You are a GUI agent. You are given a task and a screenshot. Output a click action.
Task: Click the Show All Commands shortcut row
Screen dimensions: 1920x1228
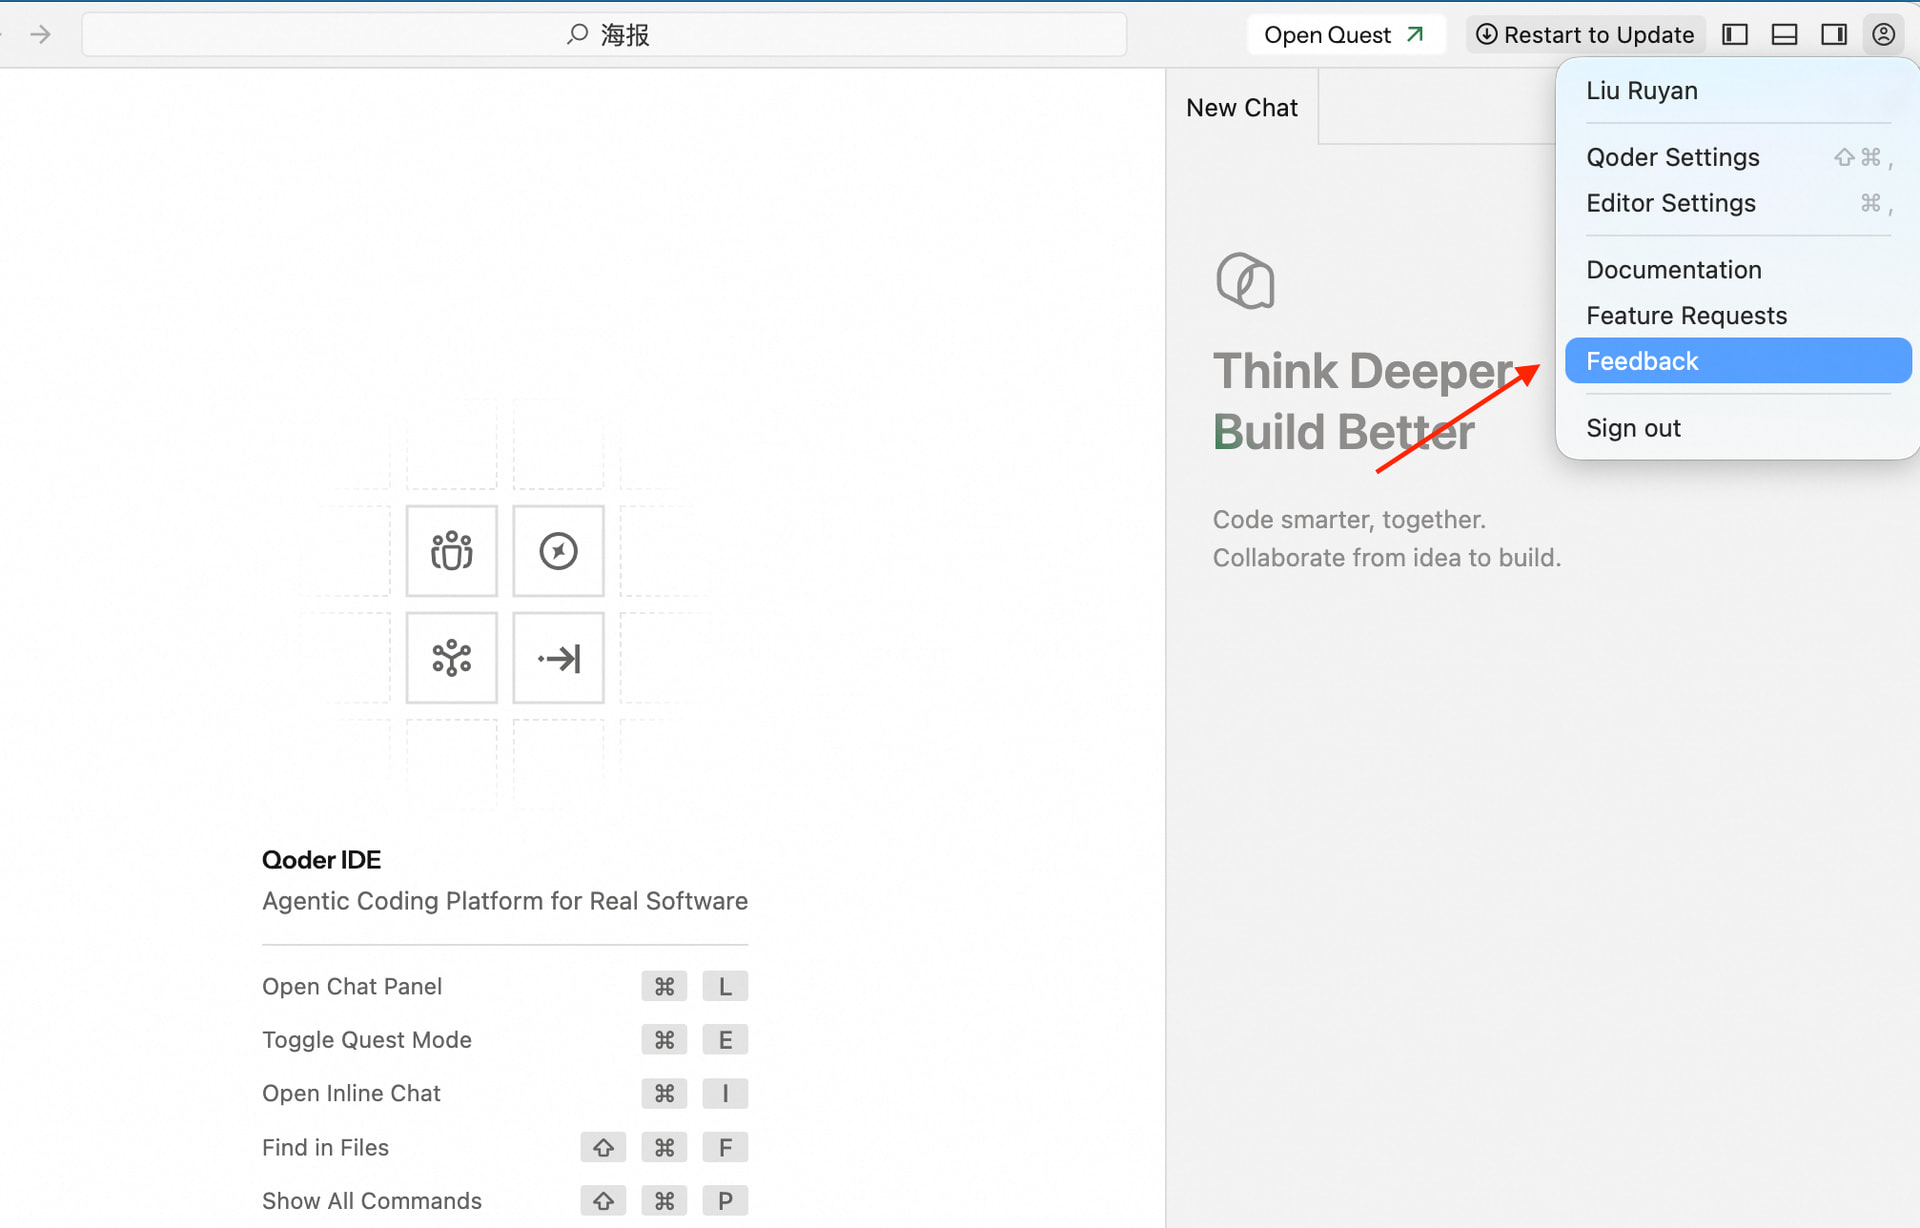coord(505,1201)
